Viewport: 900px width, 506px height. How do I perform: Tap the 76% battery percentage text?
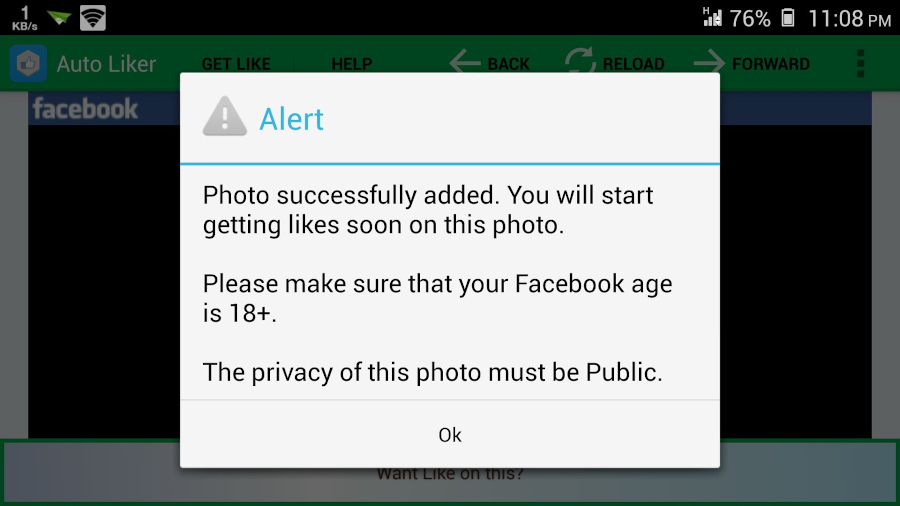coord(750,18)
